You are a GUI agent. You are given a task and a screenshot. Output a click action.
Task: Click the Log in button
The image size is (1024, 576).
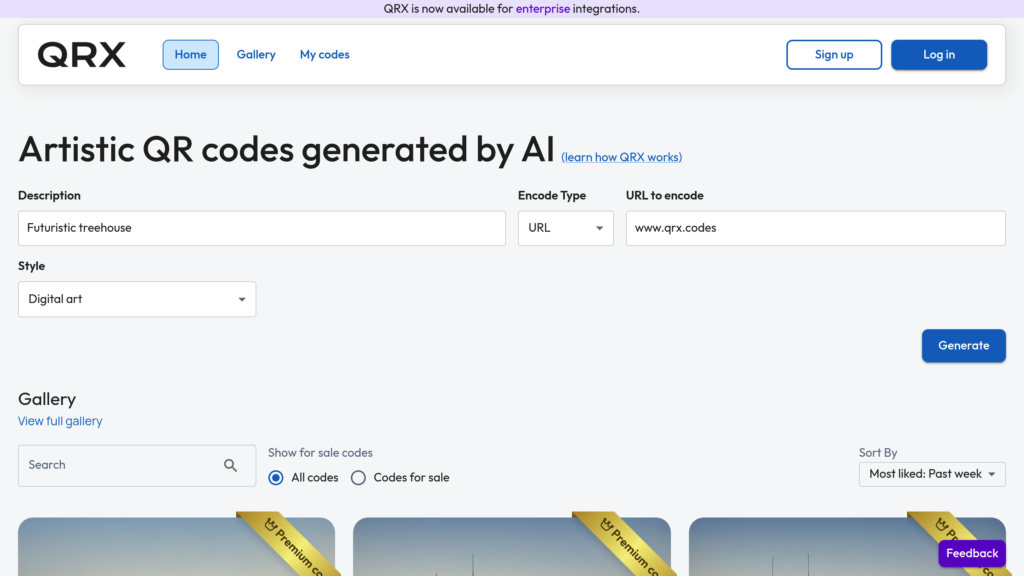point(938,55)
